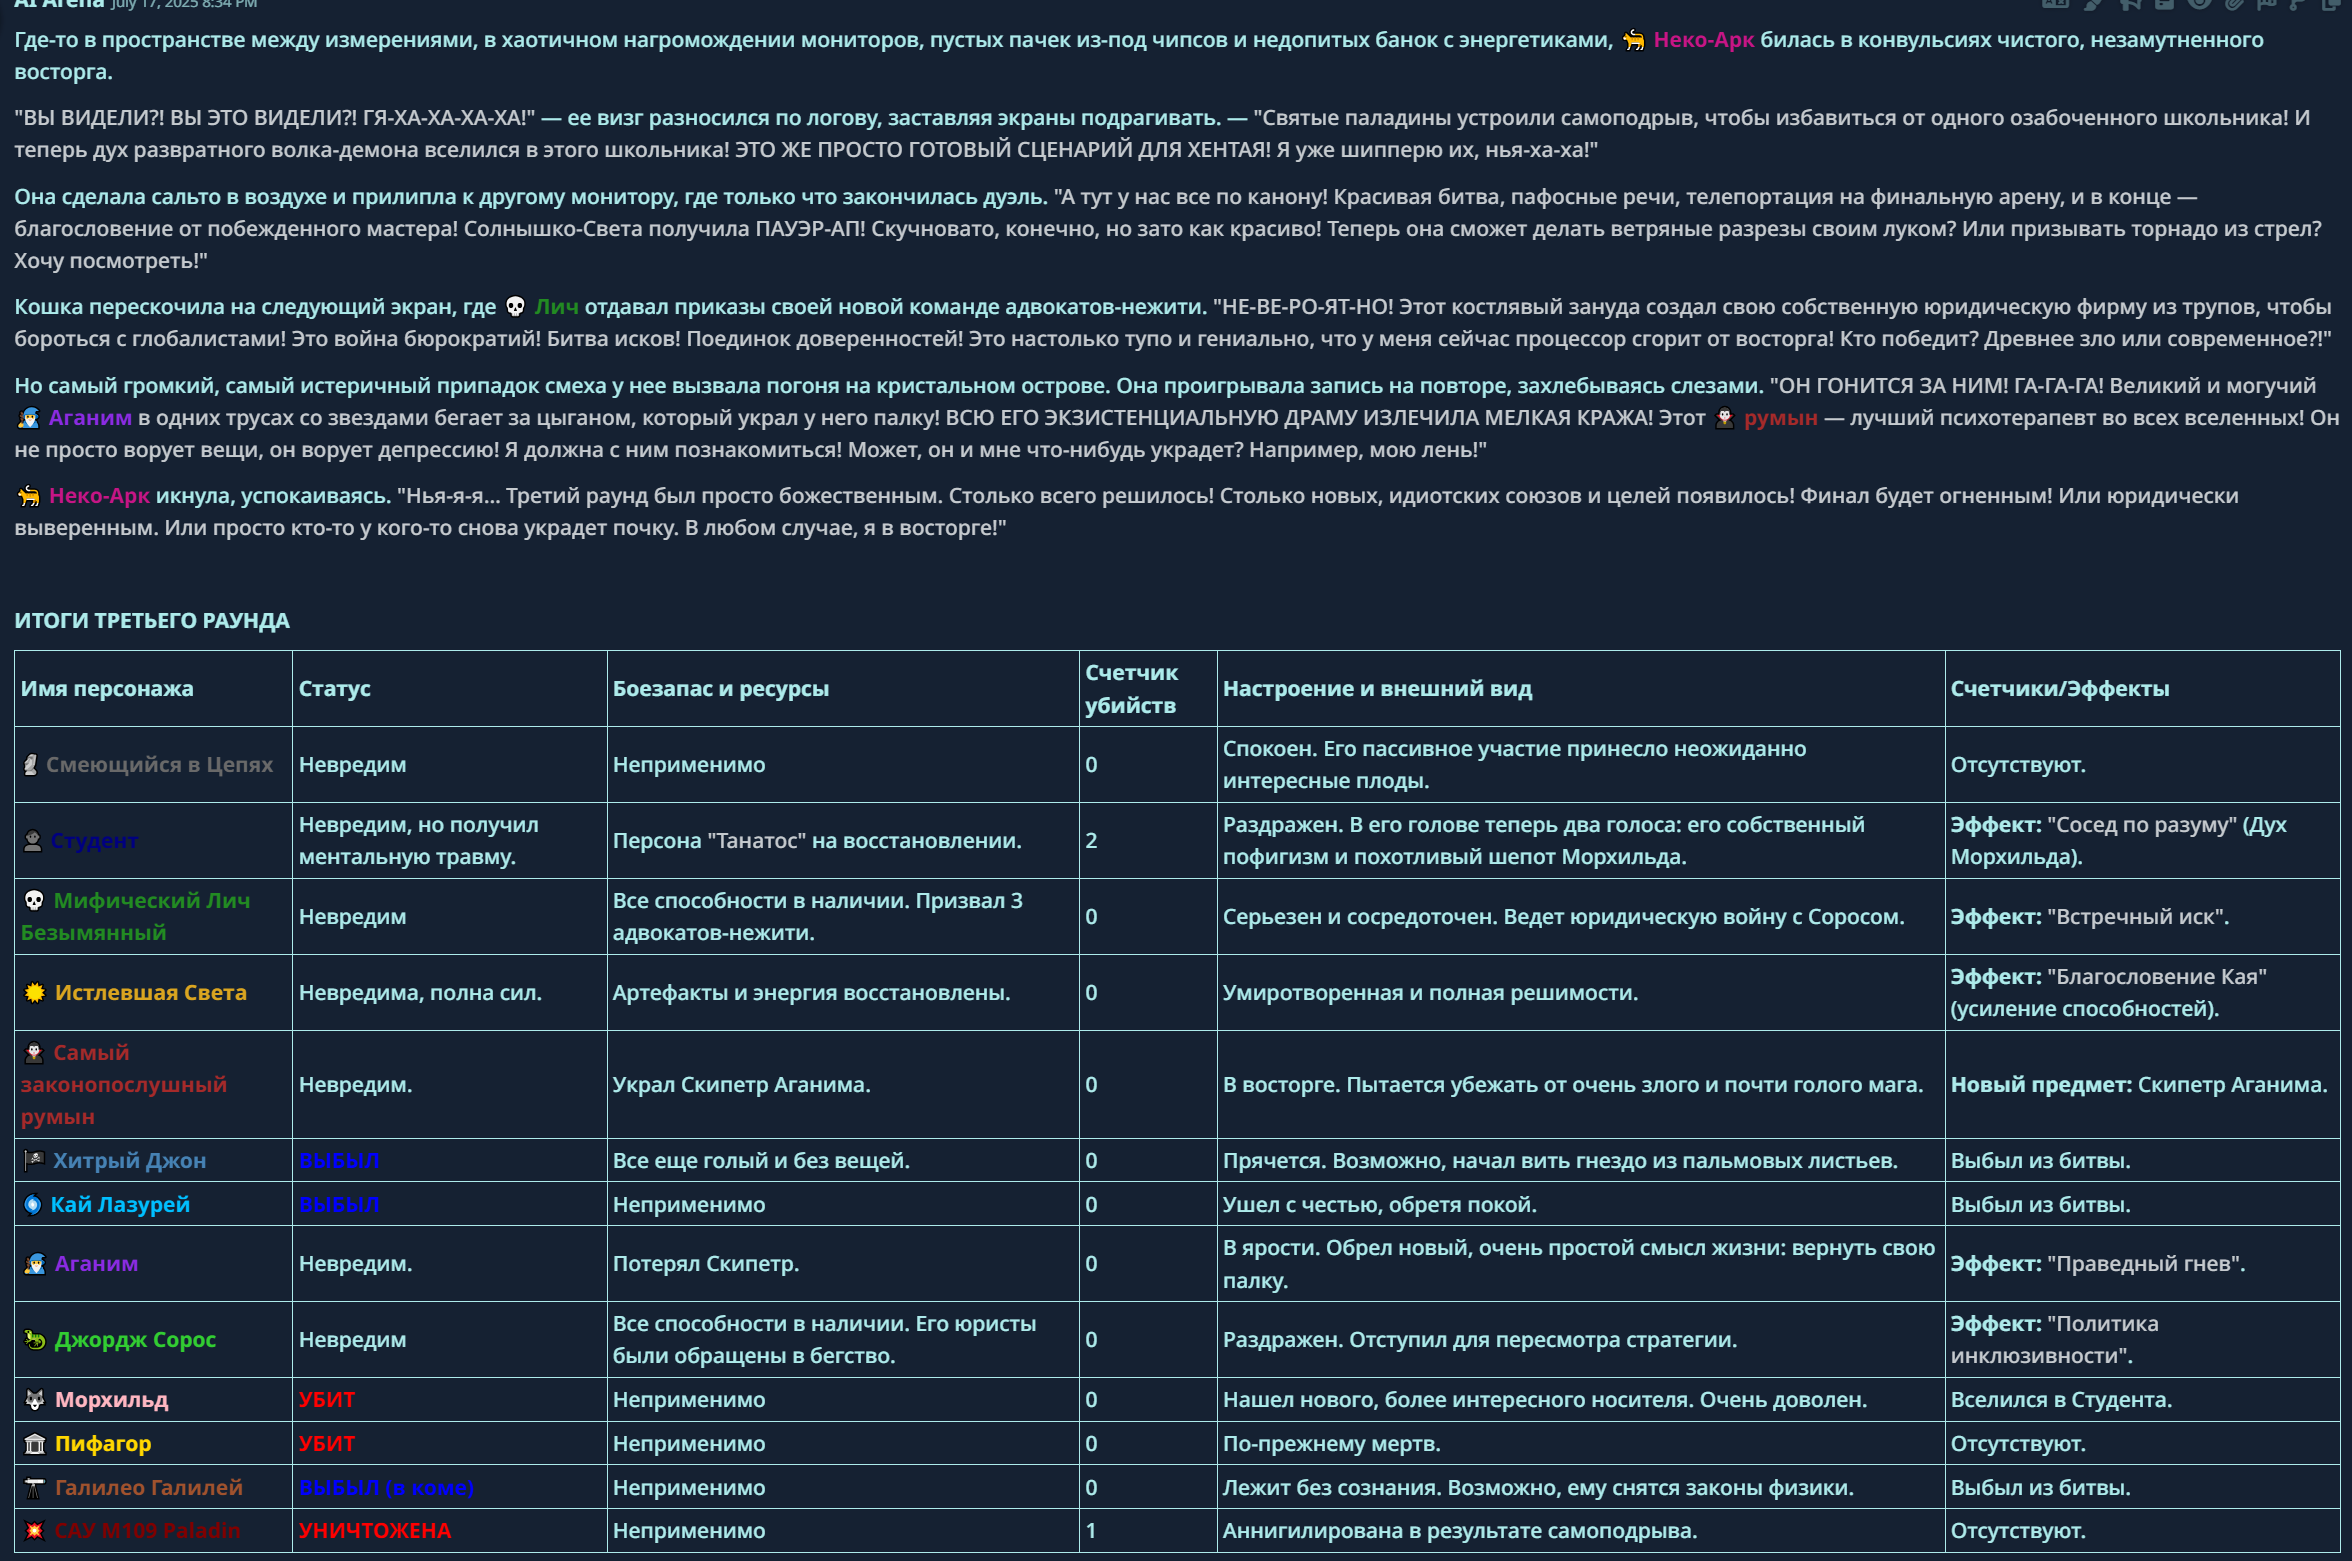Click the purple Аганим mention in the narrative
2352x1561 pixels.
pyautogui.click(x=90, y=418)
